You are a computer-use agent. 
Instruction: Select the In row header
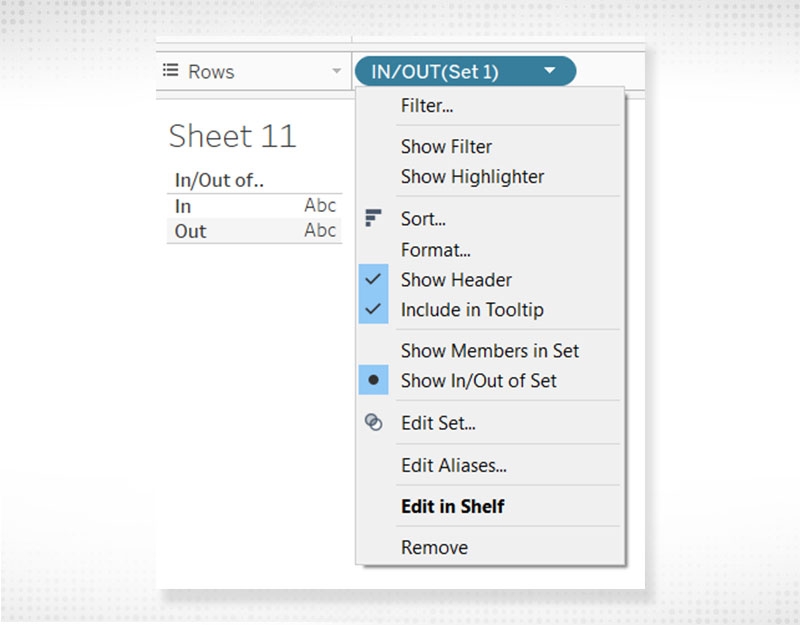[183, 206]
